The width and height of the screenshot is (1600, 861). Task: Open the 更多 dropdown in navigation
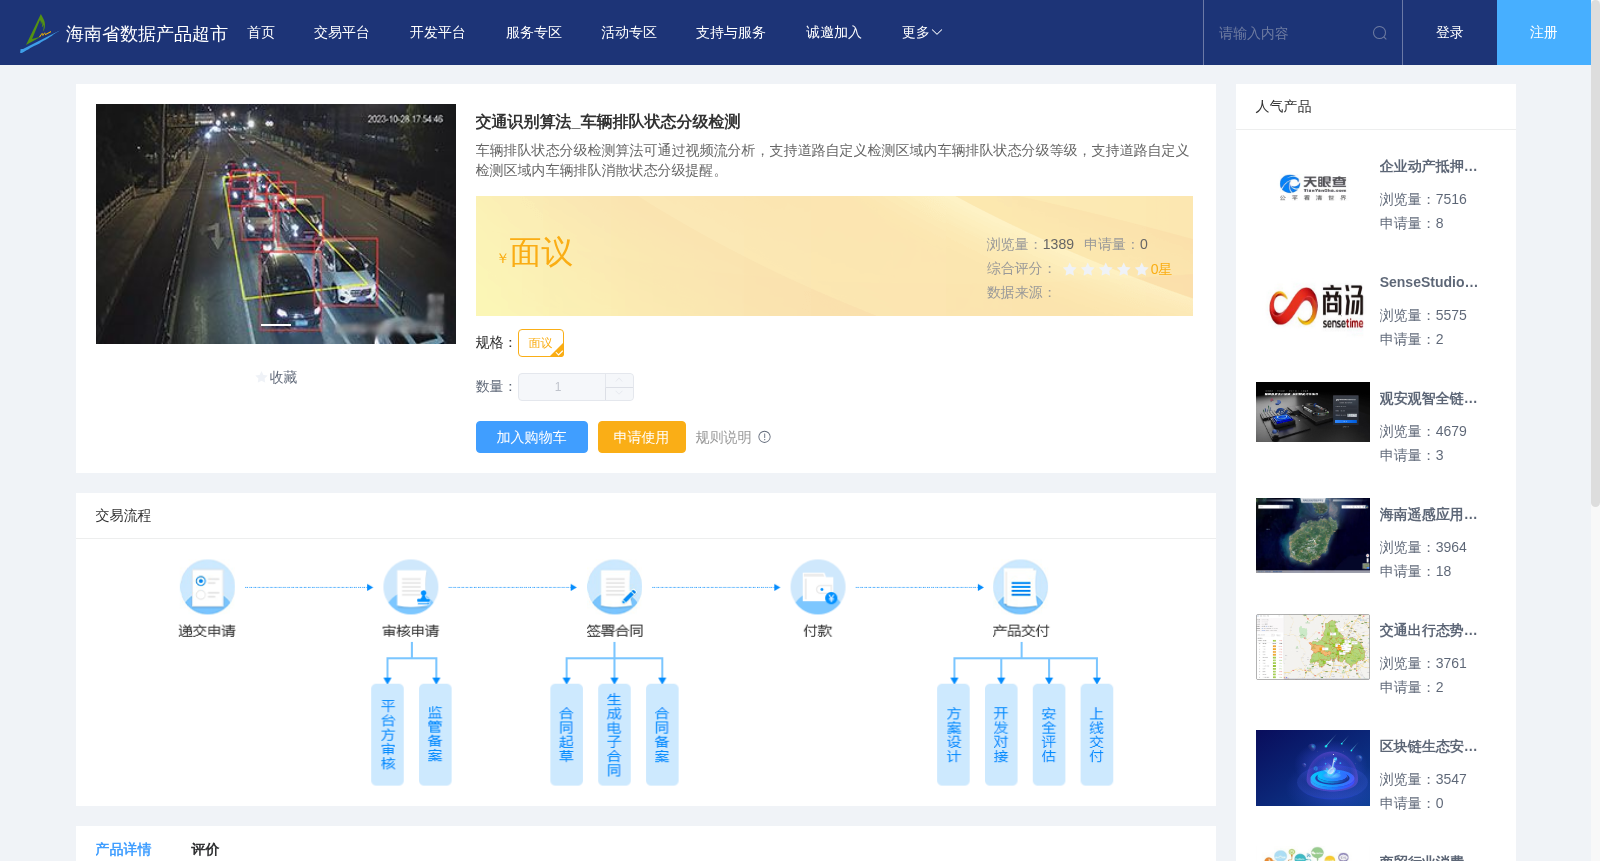(x=922, y=33)
